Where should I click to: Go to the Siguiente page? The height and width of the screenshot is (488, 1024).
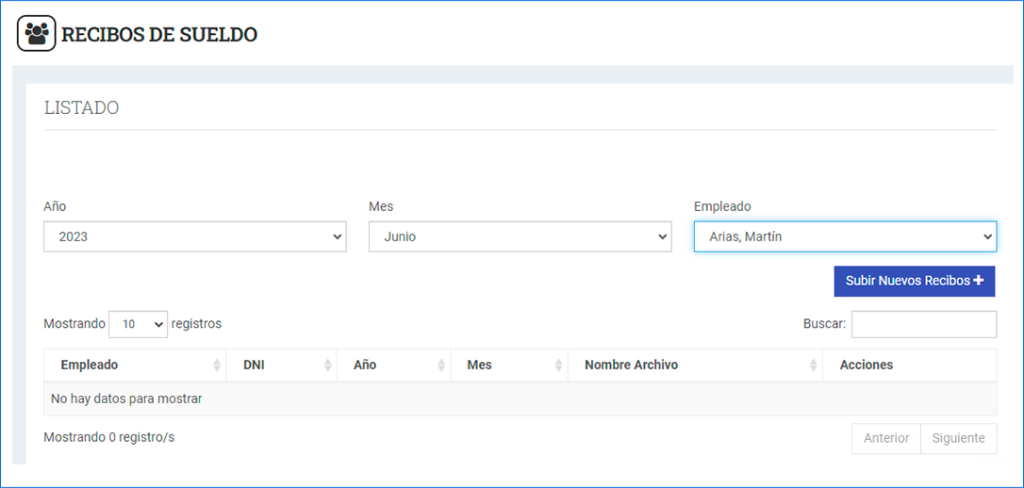coord(958,438)
